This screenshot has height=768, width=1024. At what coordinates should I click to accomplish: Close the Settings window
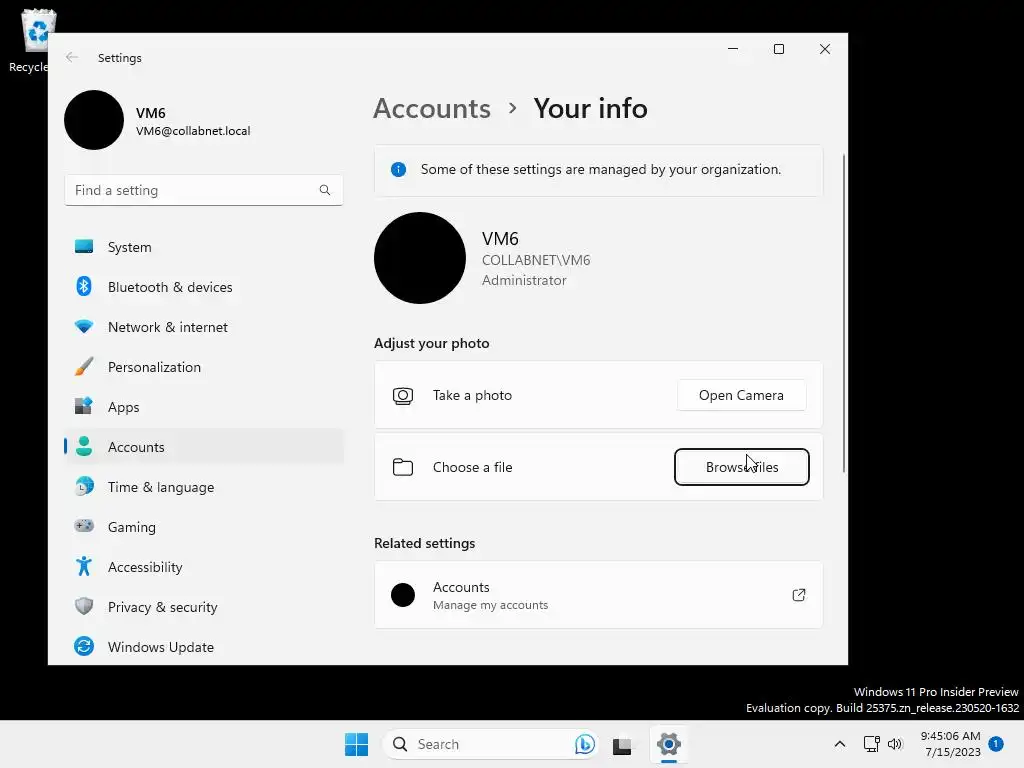(x=825, y=49)
